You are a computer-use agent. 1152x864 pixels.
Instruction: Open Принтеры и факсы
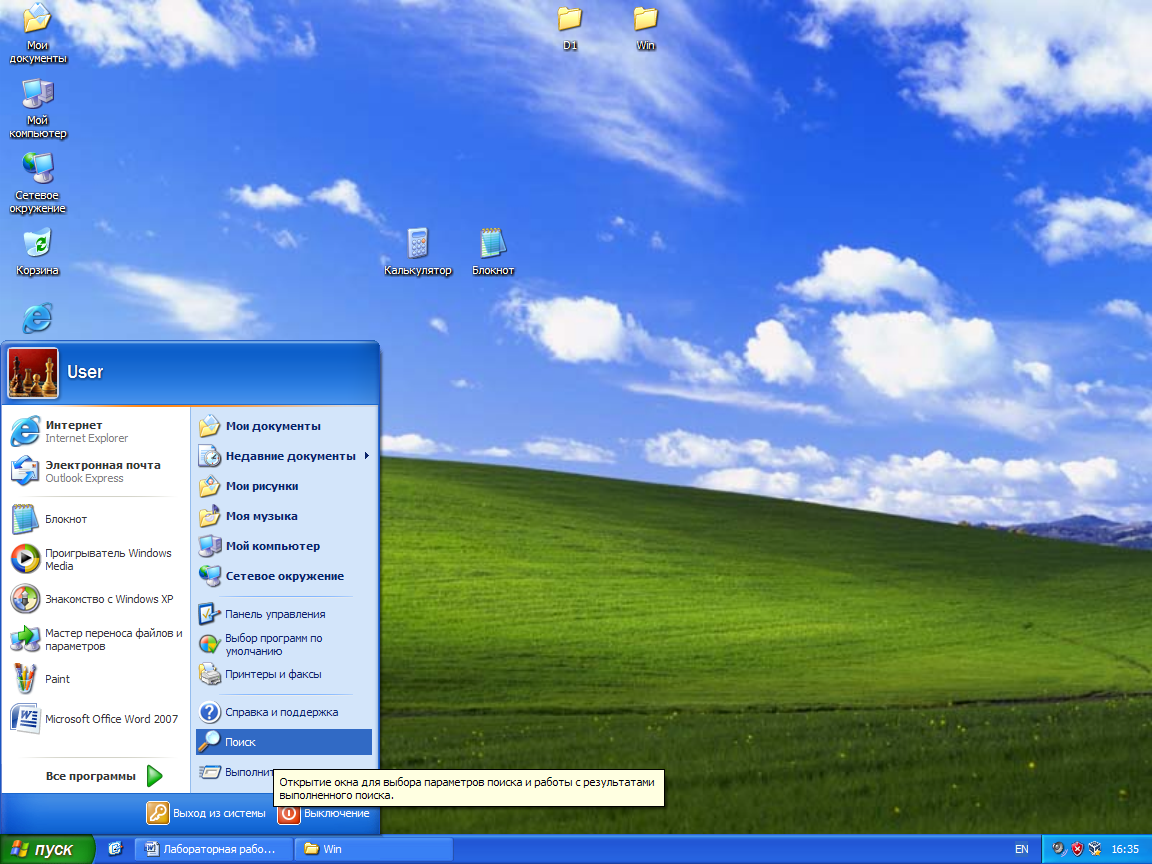[284, 674]
